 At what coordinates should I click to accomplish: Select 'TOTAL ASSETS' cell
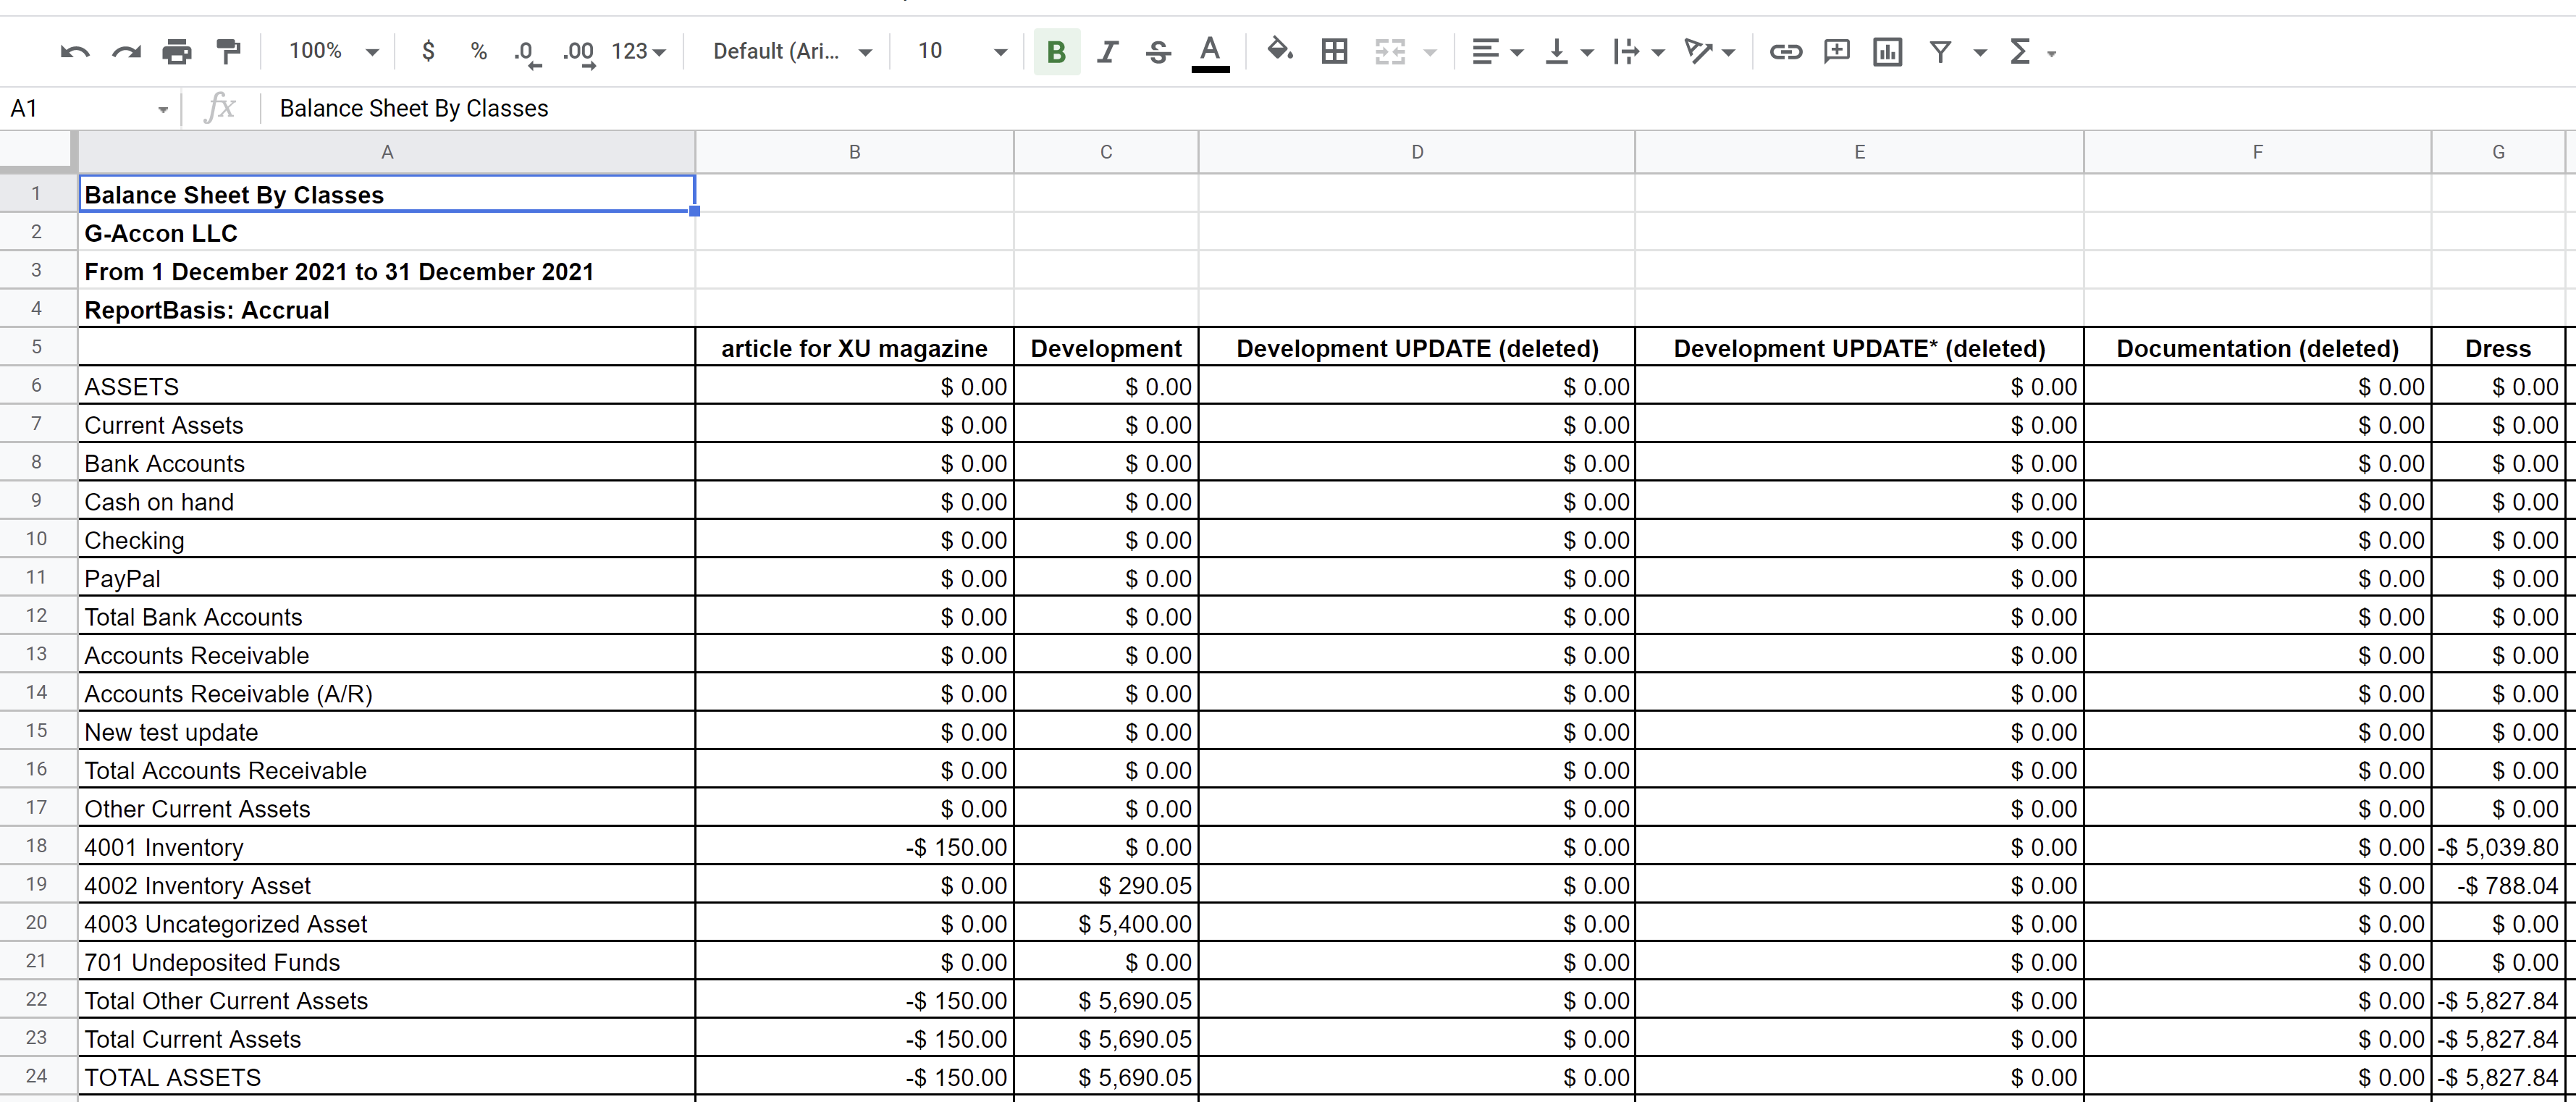[x=387, y=1077]
